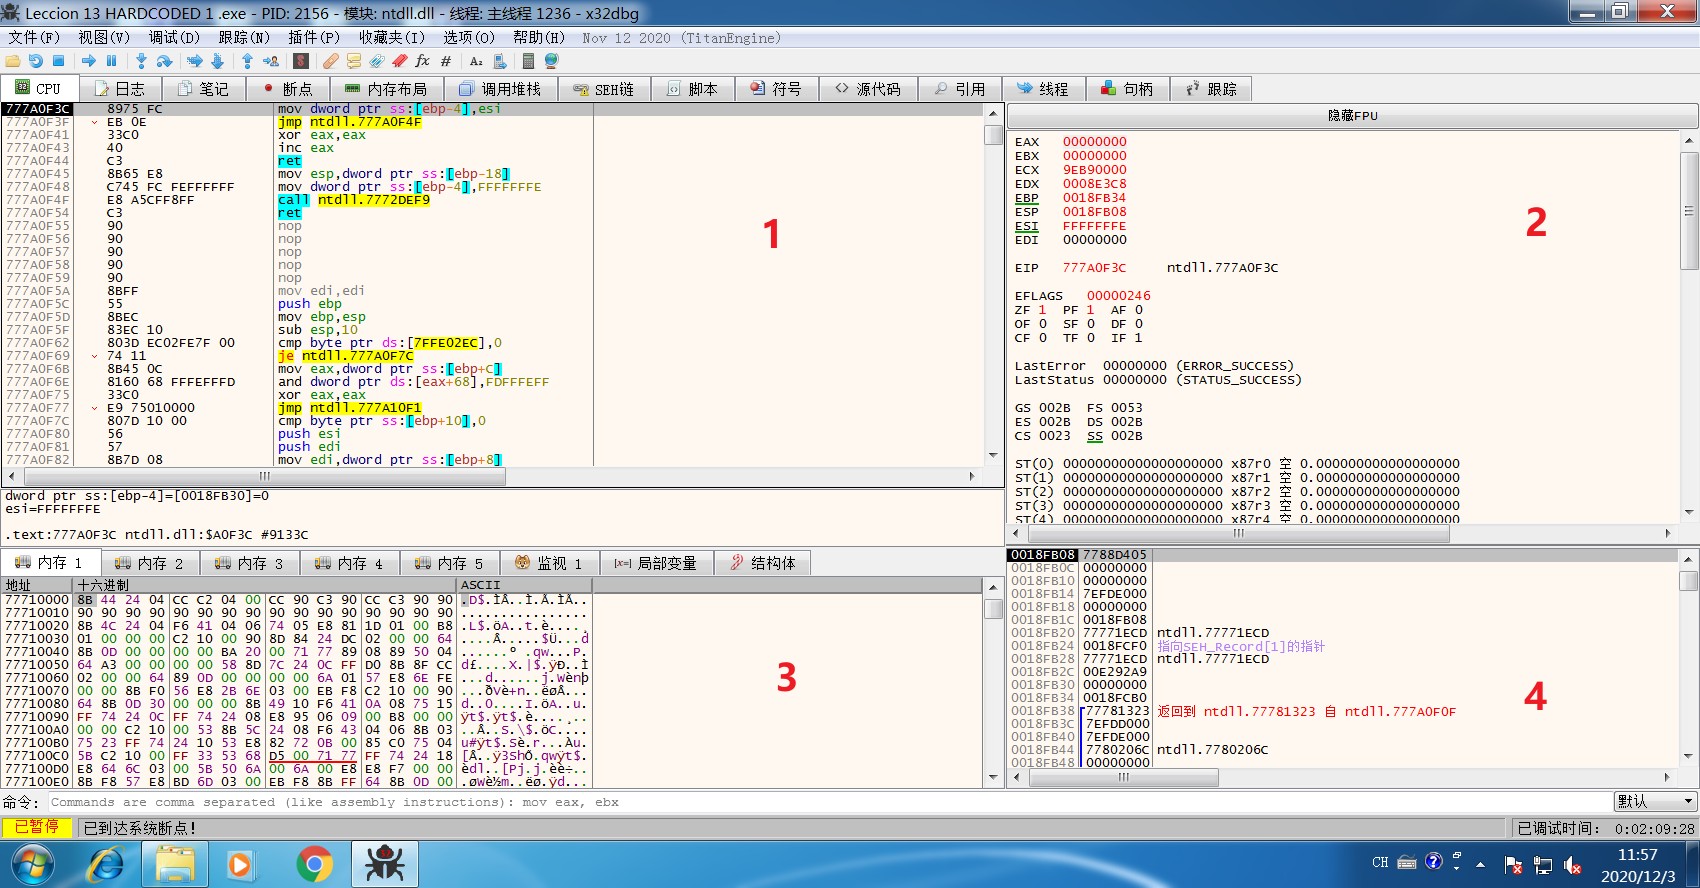Open the Functions fx icon

422,61
